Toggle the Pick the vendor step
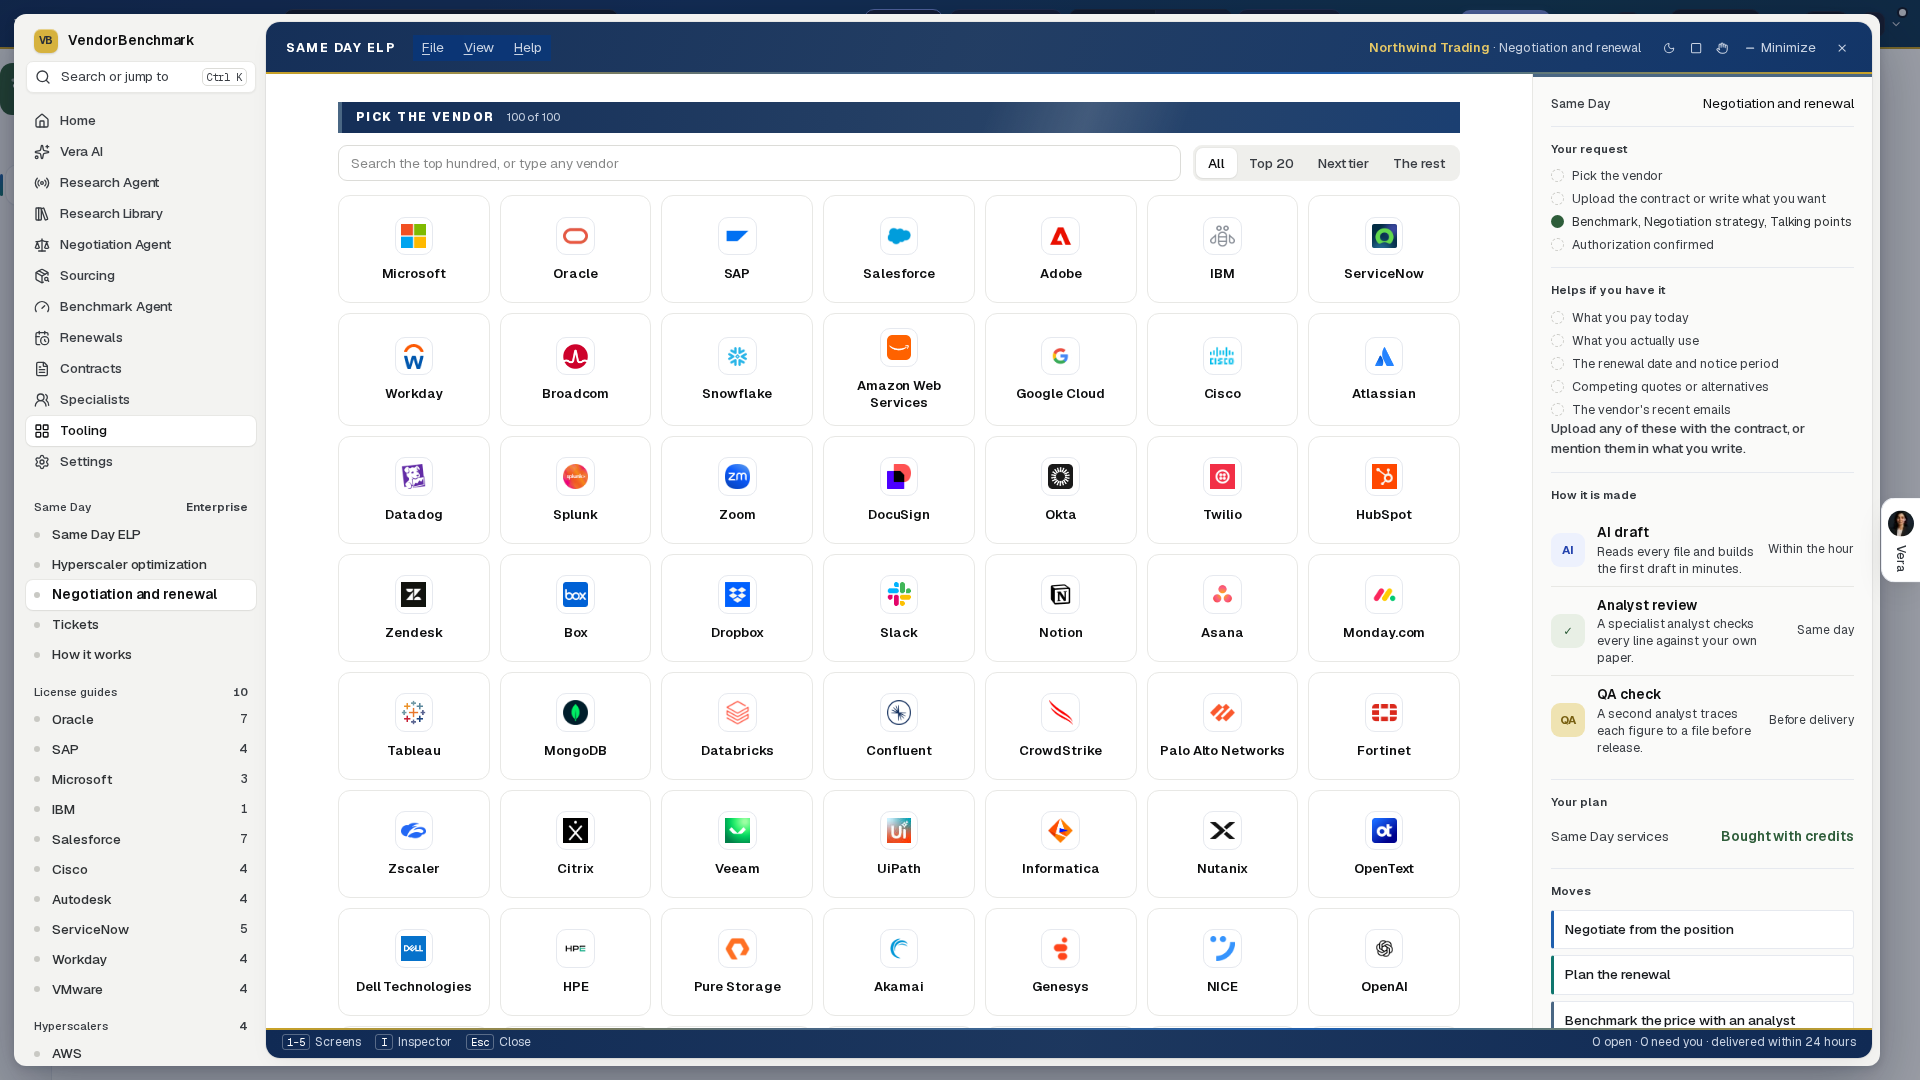This screenshot has height=1080, width=1920. (x=1557, y=176)
